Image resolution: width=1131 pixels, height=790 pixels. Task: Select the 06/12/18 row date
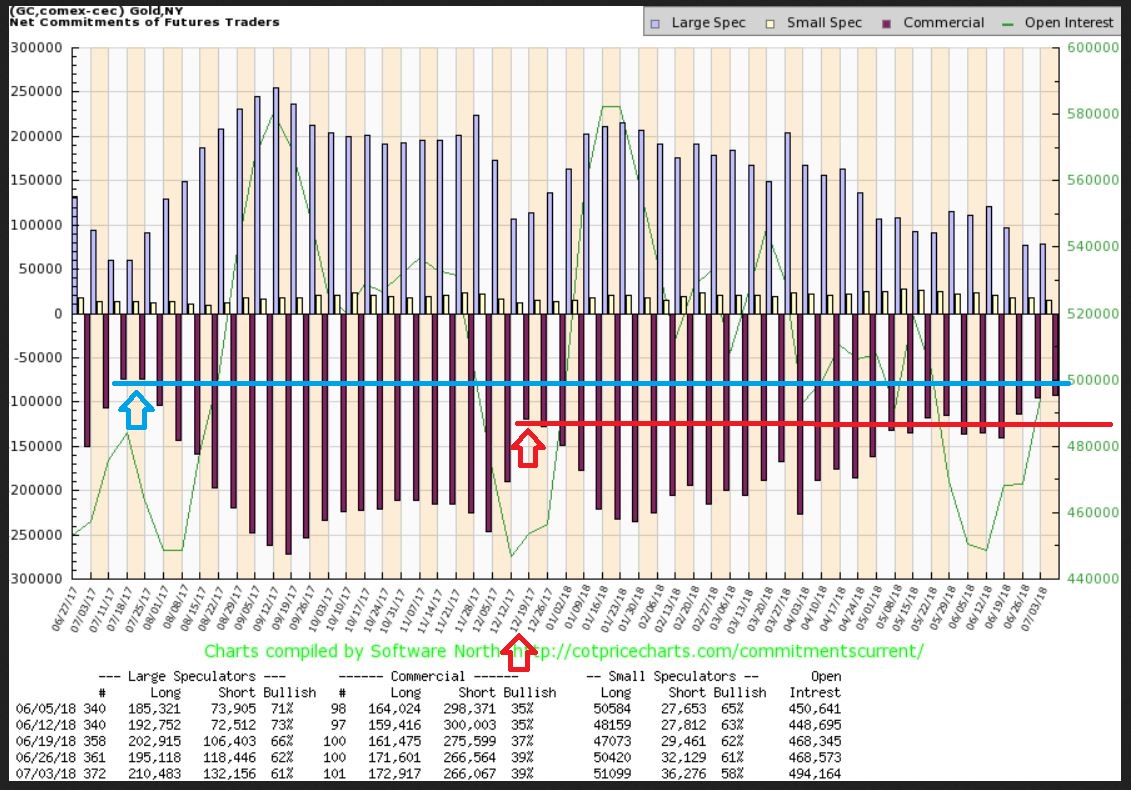(45, 724)
